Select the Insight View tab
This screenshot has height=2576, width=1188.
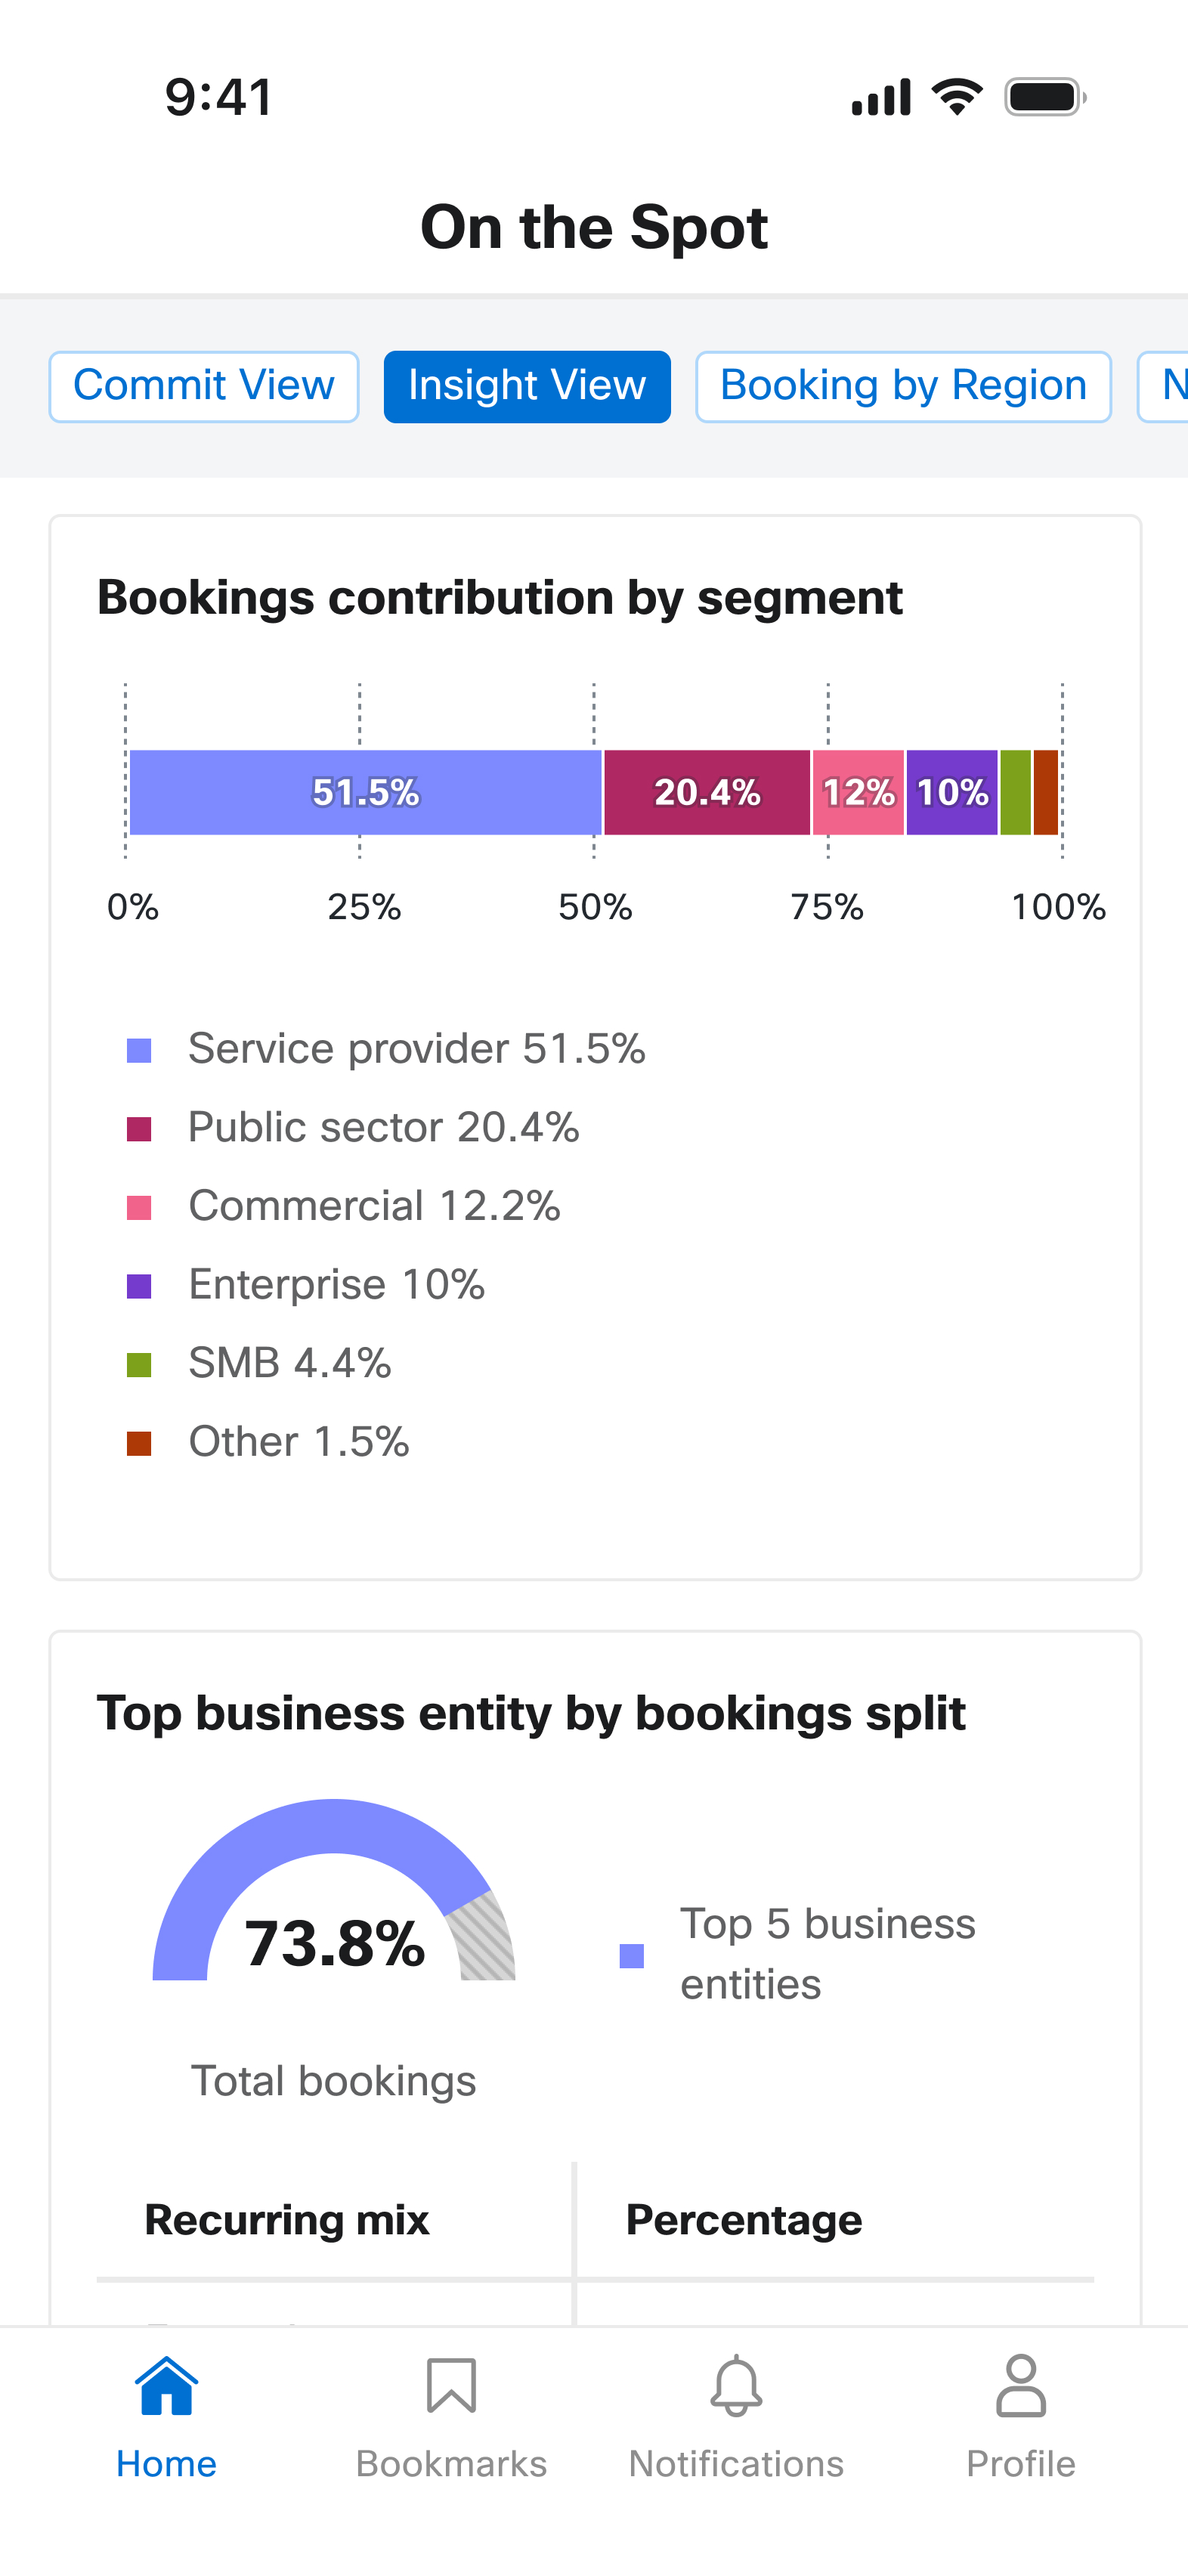point(527,386)
